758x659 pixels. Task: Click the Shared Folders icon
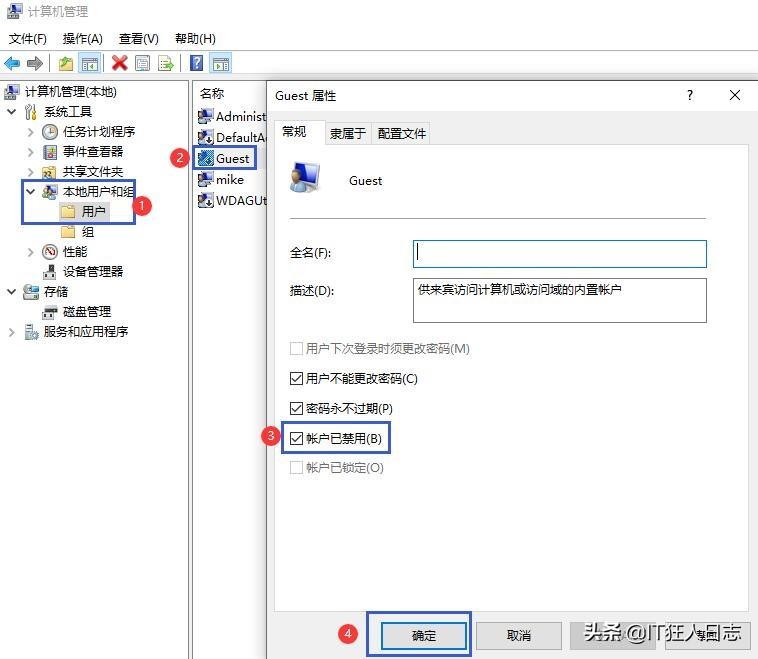(x=49, y=172)
